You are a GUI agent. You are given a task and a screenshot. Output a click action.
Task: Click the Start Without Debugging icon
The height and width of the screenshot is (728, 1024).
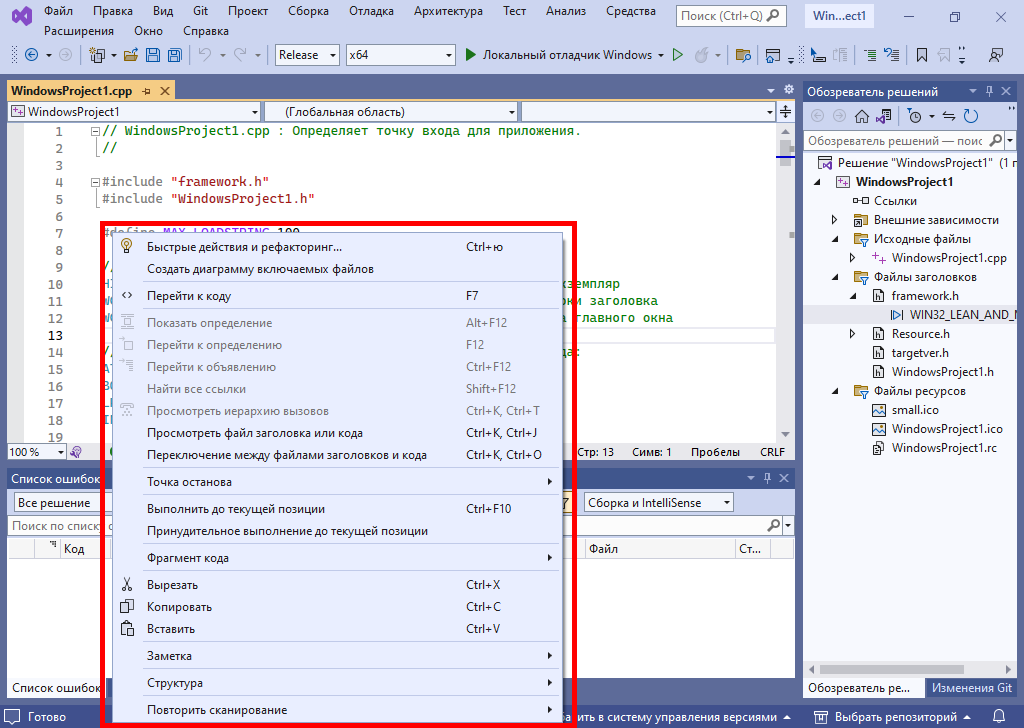(x=677, y=55)
